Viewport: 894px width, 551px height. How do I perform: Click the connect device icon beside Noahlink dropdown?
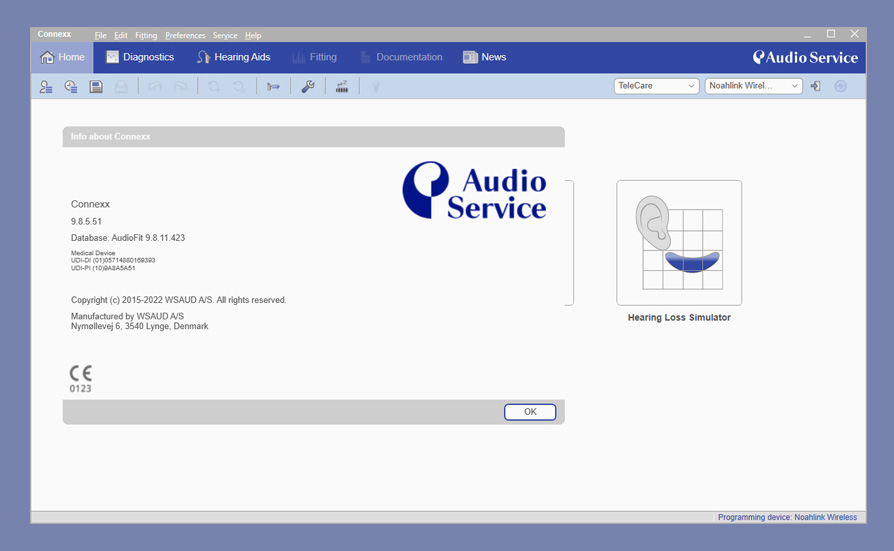[x=815, y=86]
